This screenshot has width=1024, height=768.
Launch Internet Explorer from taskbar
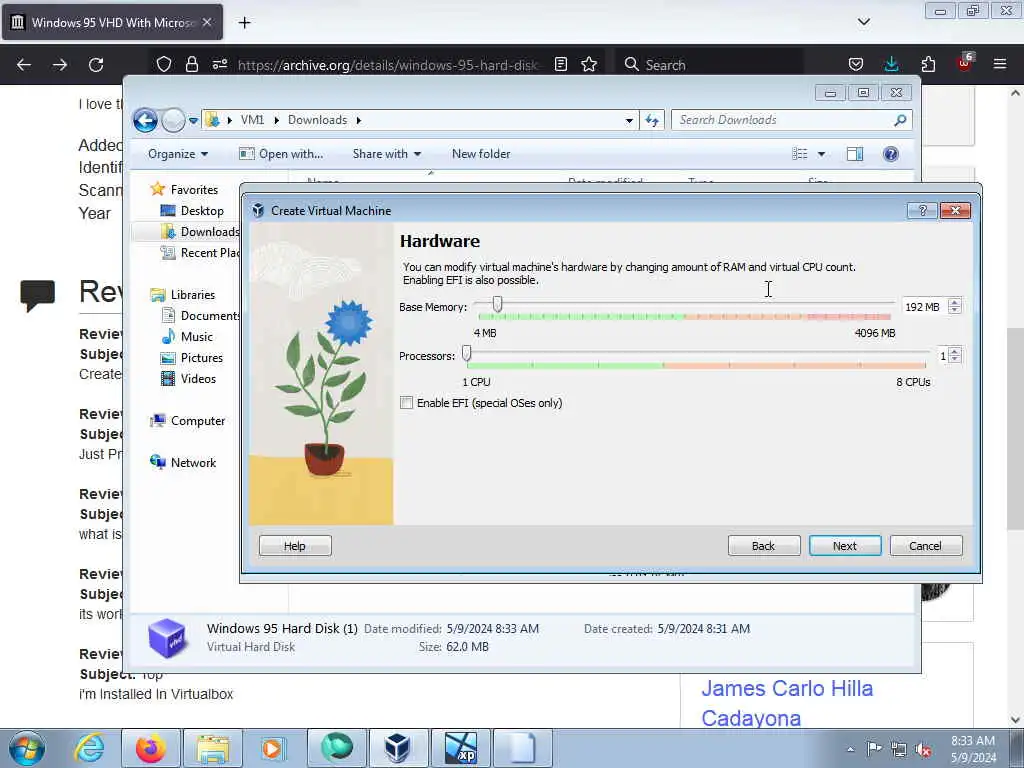pos(89,748)
